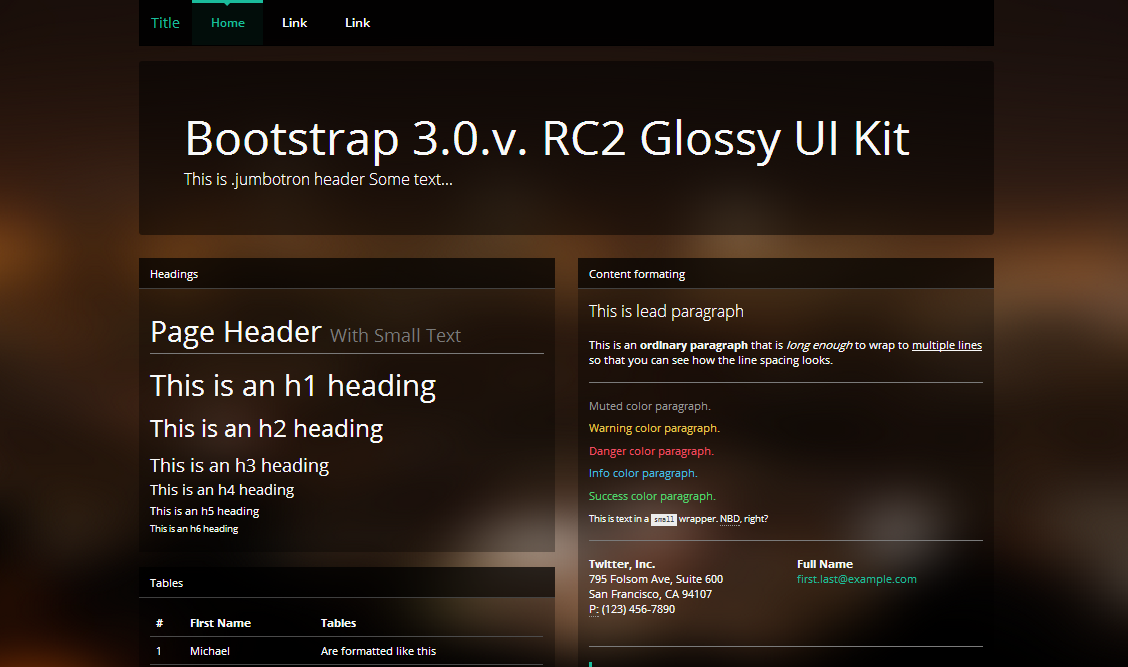This screenshot has height=667, width=1128.
Task: Click "Muted color paragraph."
Action: [650, 407]
